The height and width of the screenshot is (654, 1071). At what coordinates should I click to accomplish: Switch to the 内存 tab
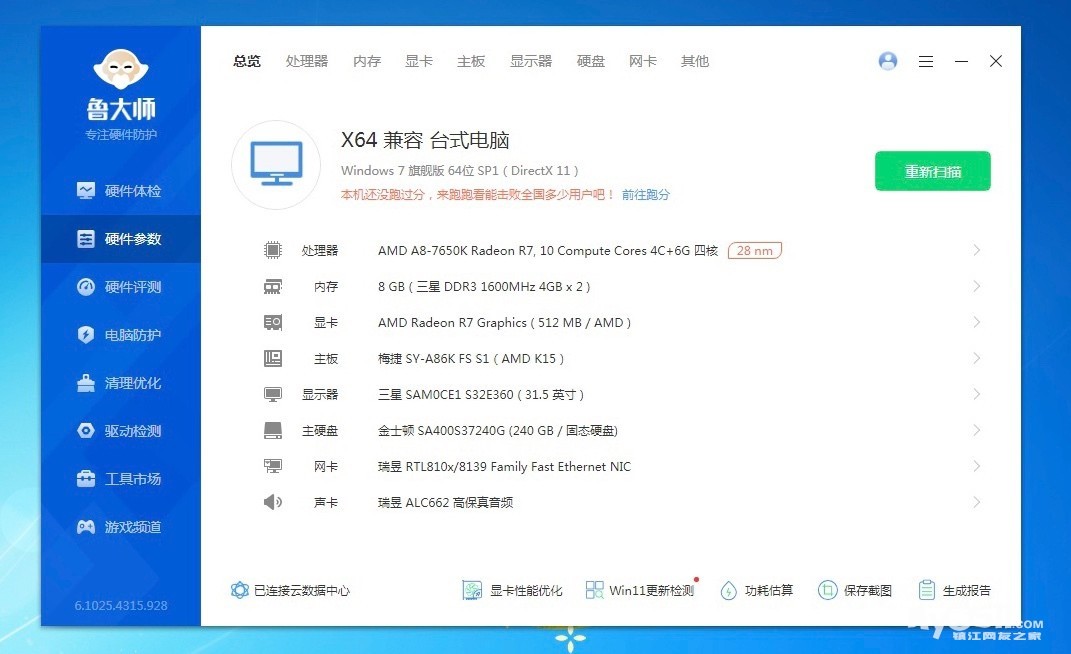(x=367, y=61)
